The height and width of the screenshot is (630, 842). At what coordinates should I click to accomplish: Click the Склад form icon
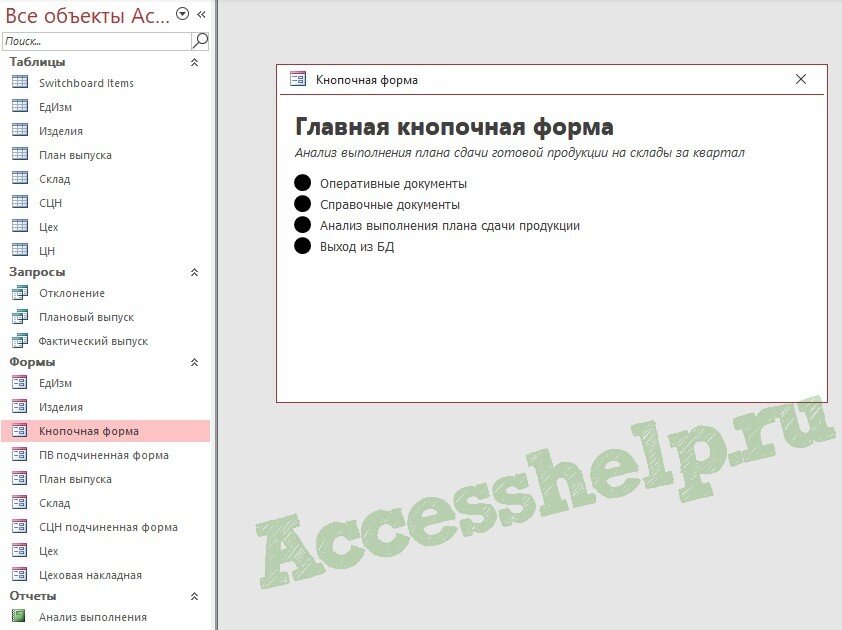click(20, 502)
